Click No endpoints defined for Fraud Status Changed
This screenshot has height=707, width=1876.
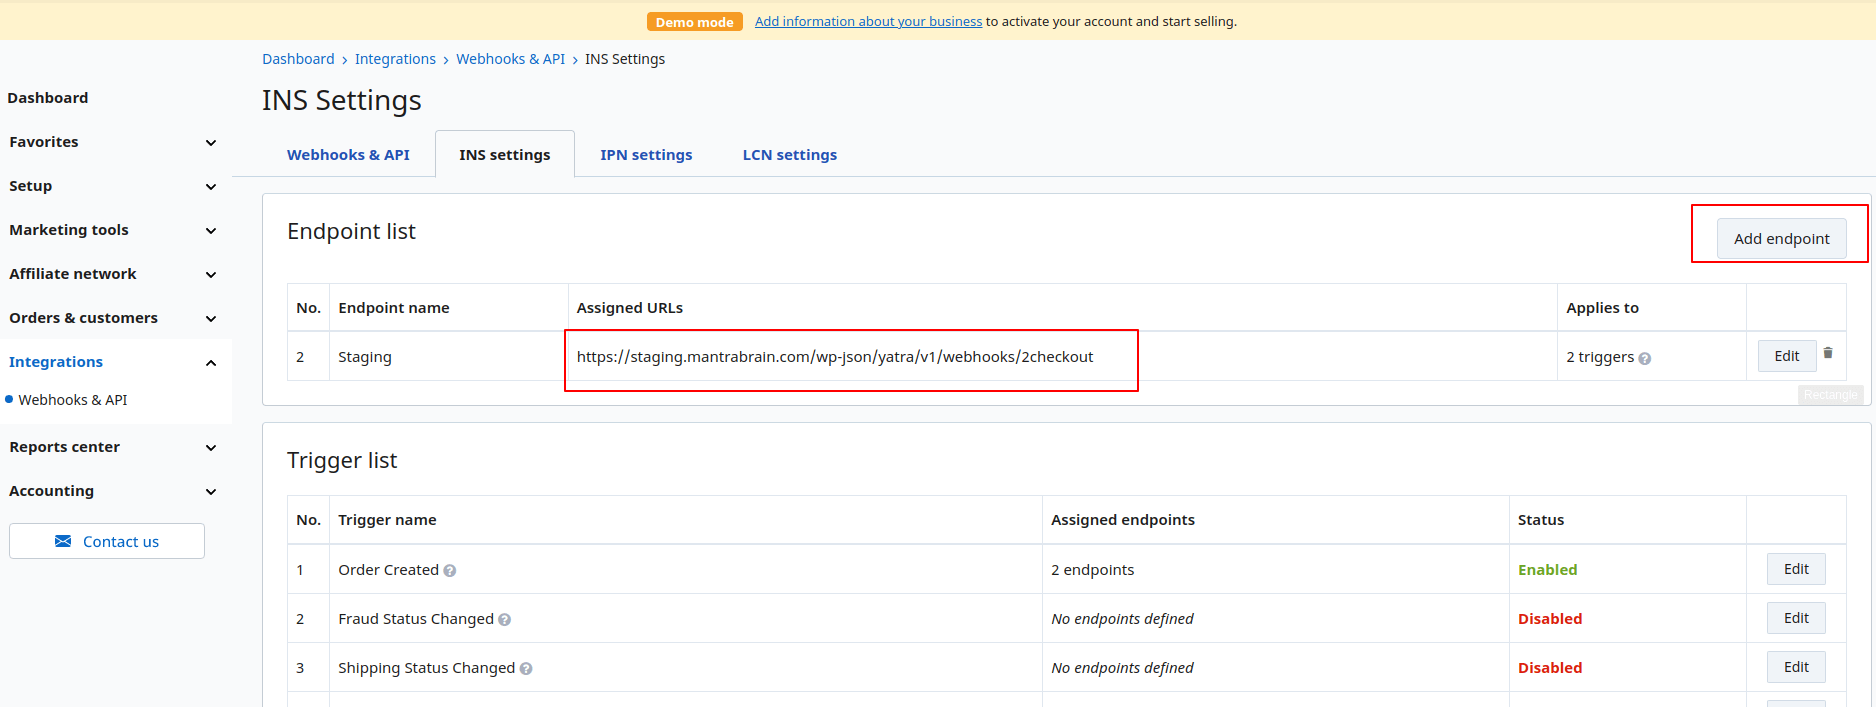1122,619
